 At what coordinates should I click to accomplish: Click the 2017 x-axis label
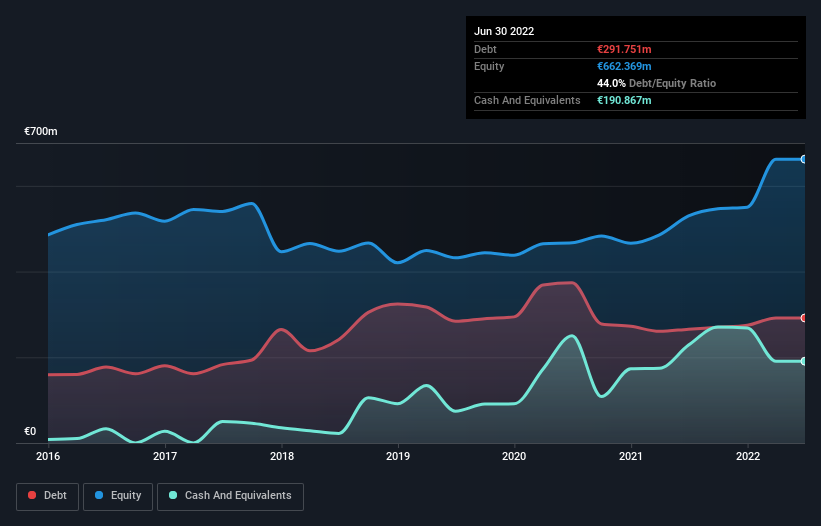165,456
